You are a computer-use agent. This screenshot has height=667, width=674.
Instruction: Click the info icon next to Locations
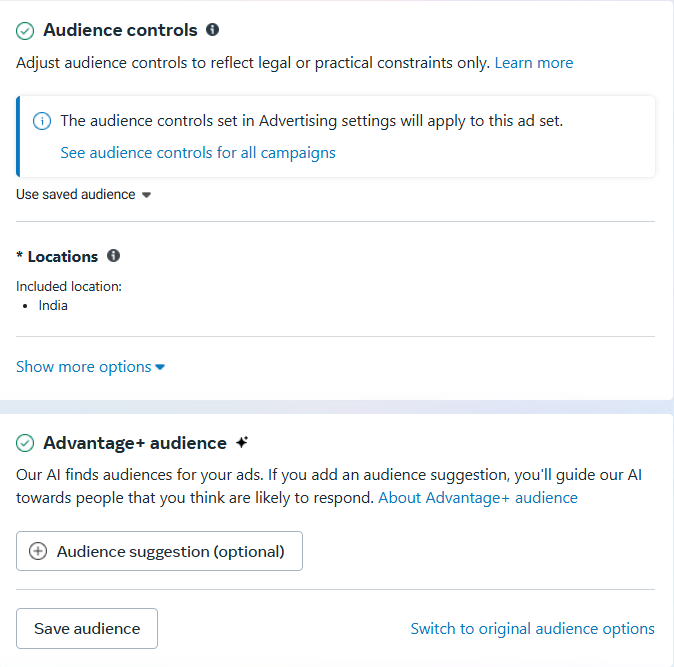[x=113, y=256]
